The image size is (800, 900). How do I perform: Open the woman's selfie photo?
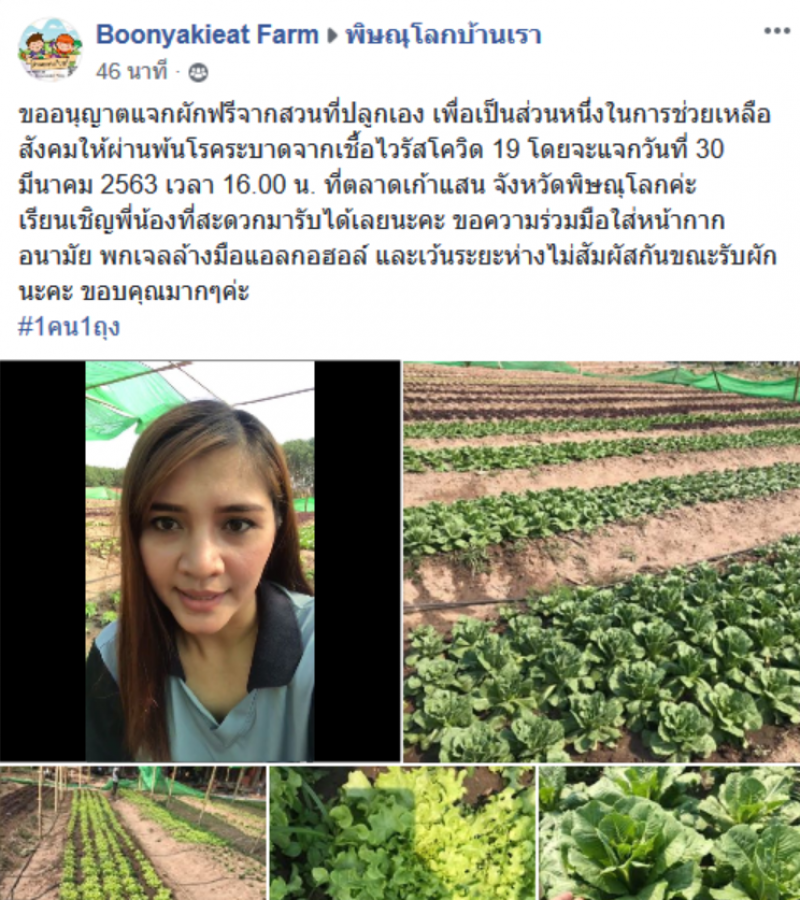point(200,561)
